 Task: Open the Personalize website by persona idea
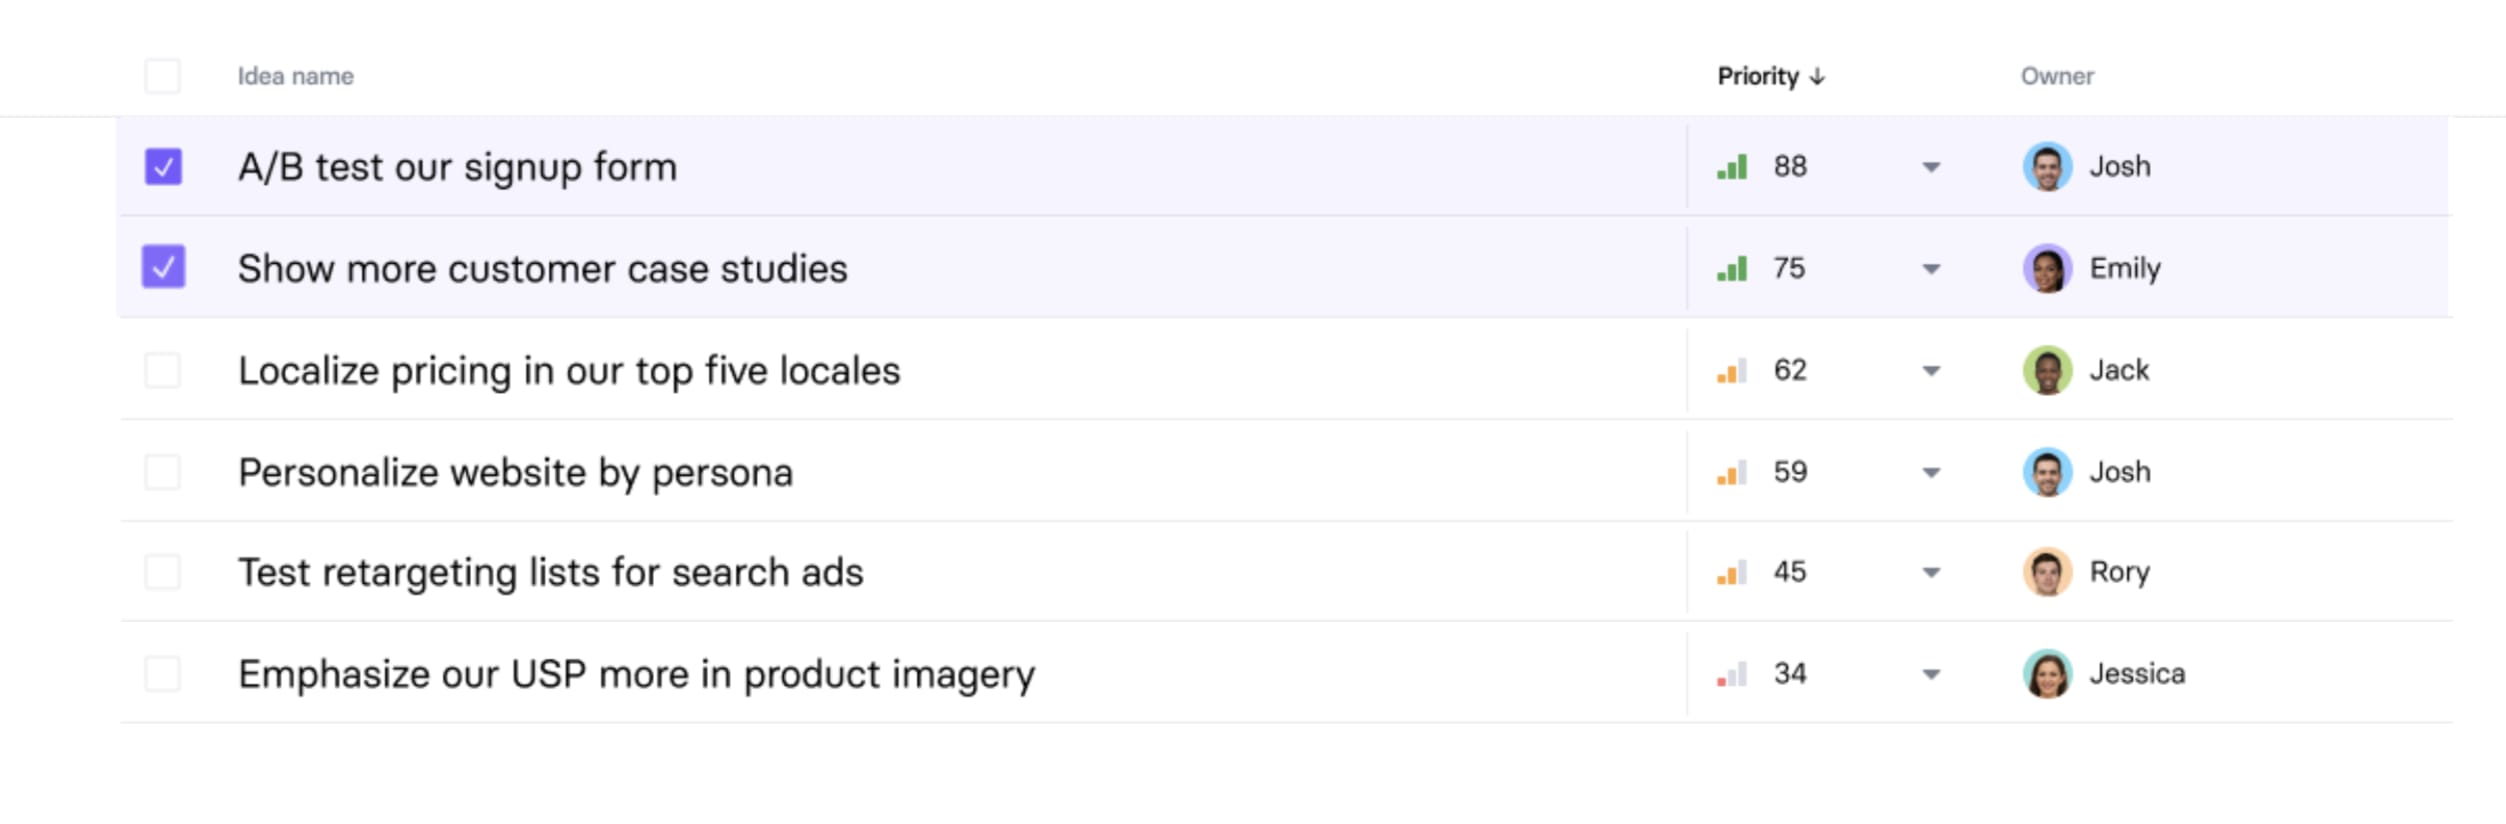coord(515,473)
